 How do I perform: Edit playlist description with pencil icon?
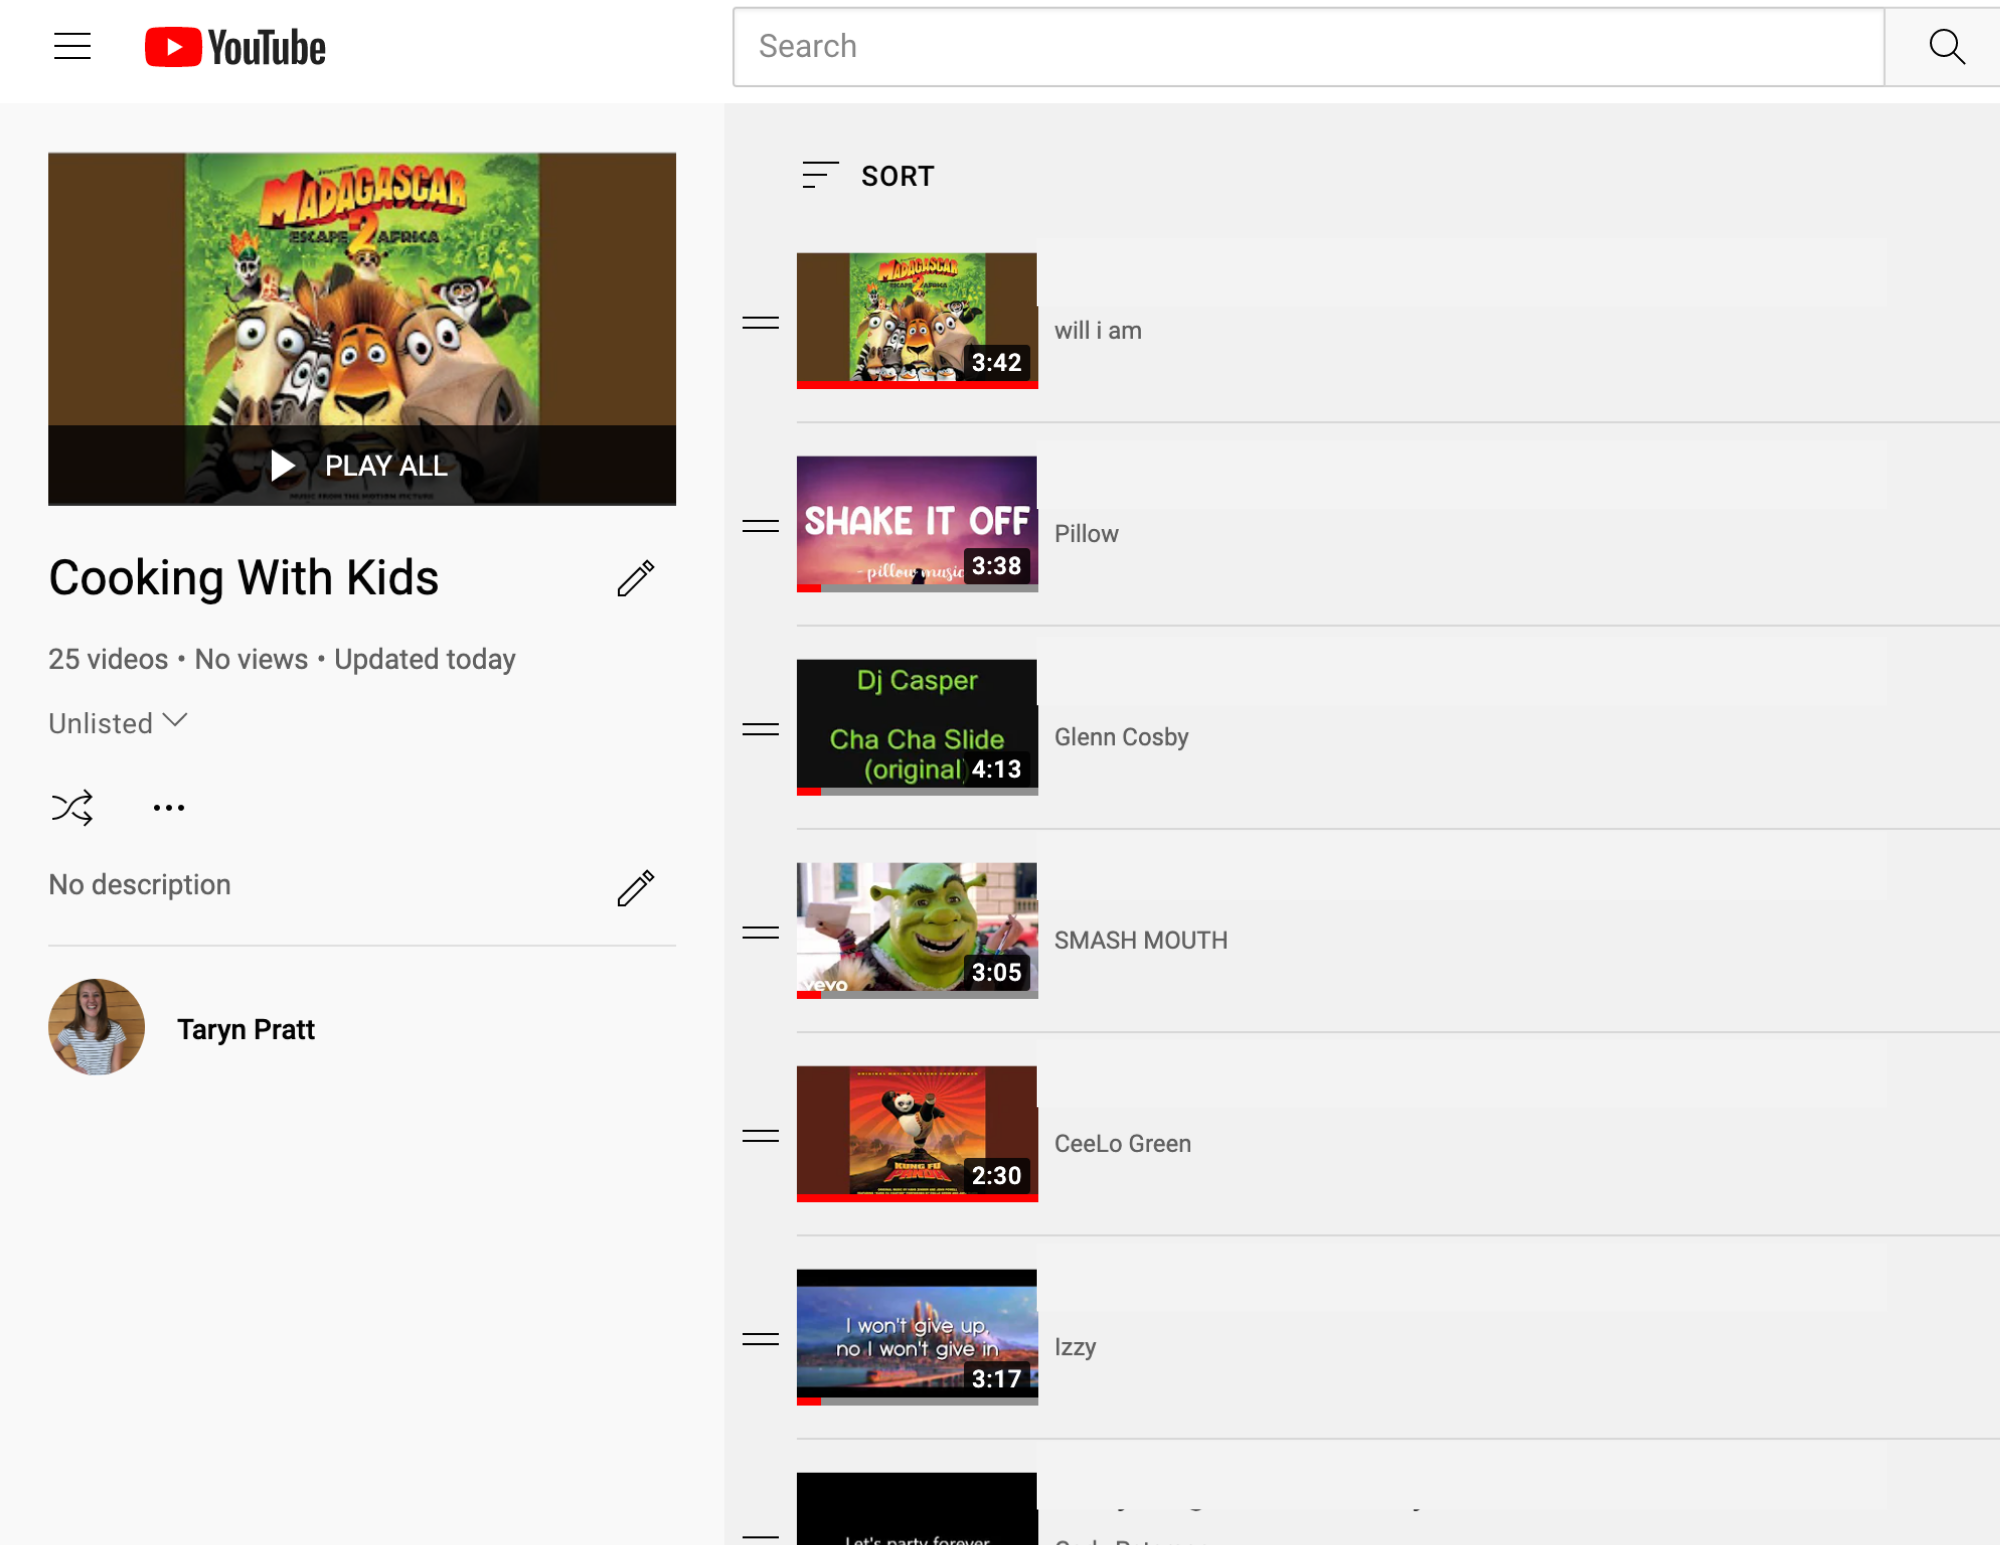(635, 887)
